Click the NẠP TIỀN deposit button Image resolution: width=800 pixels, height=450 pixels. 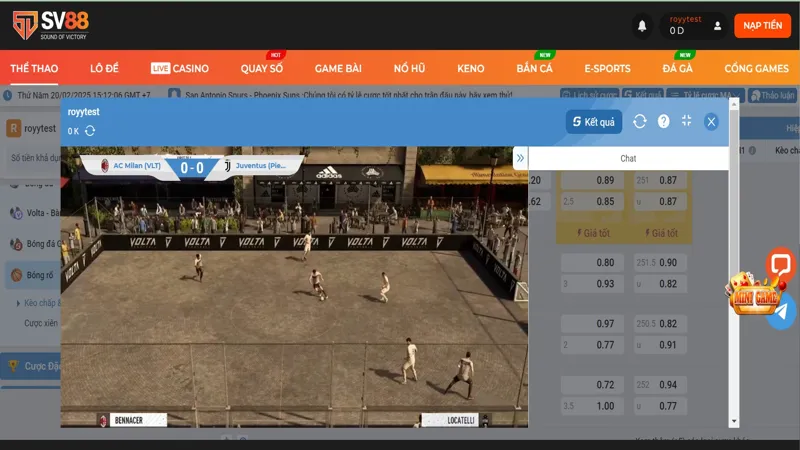click(762, 26)
